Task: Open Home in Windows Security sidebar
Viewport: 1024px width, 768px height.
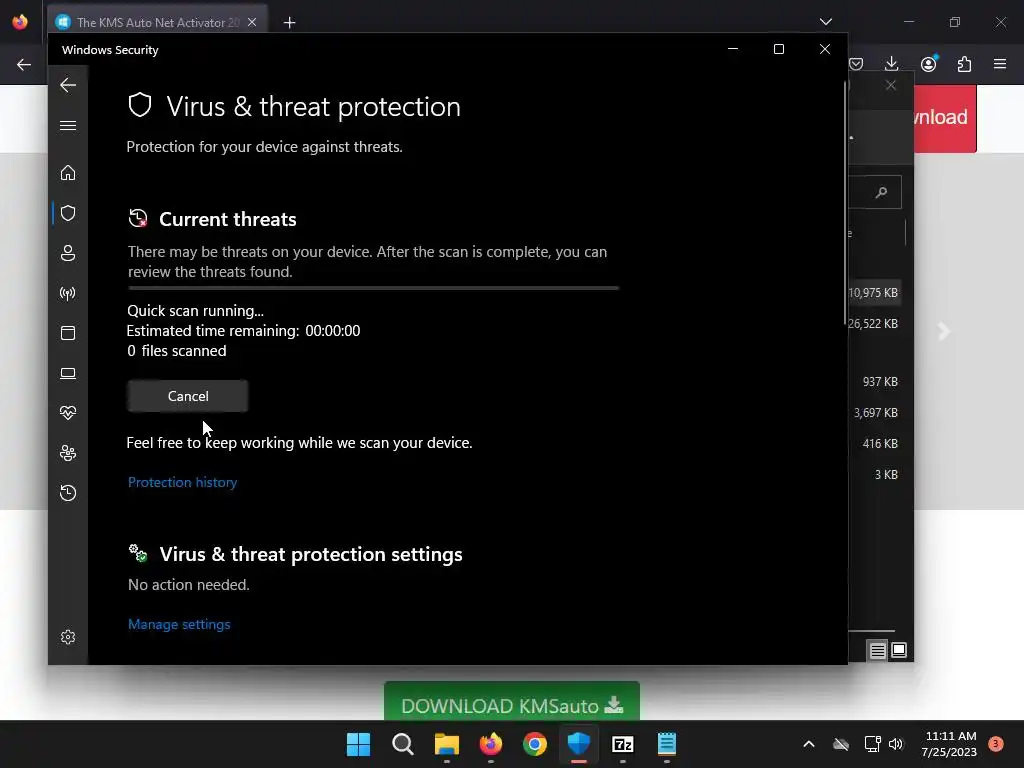Action: pos(68,173)
